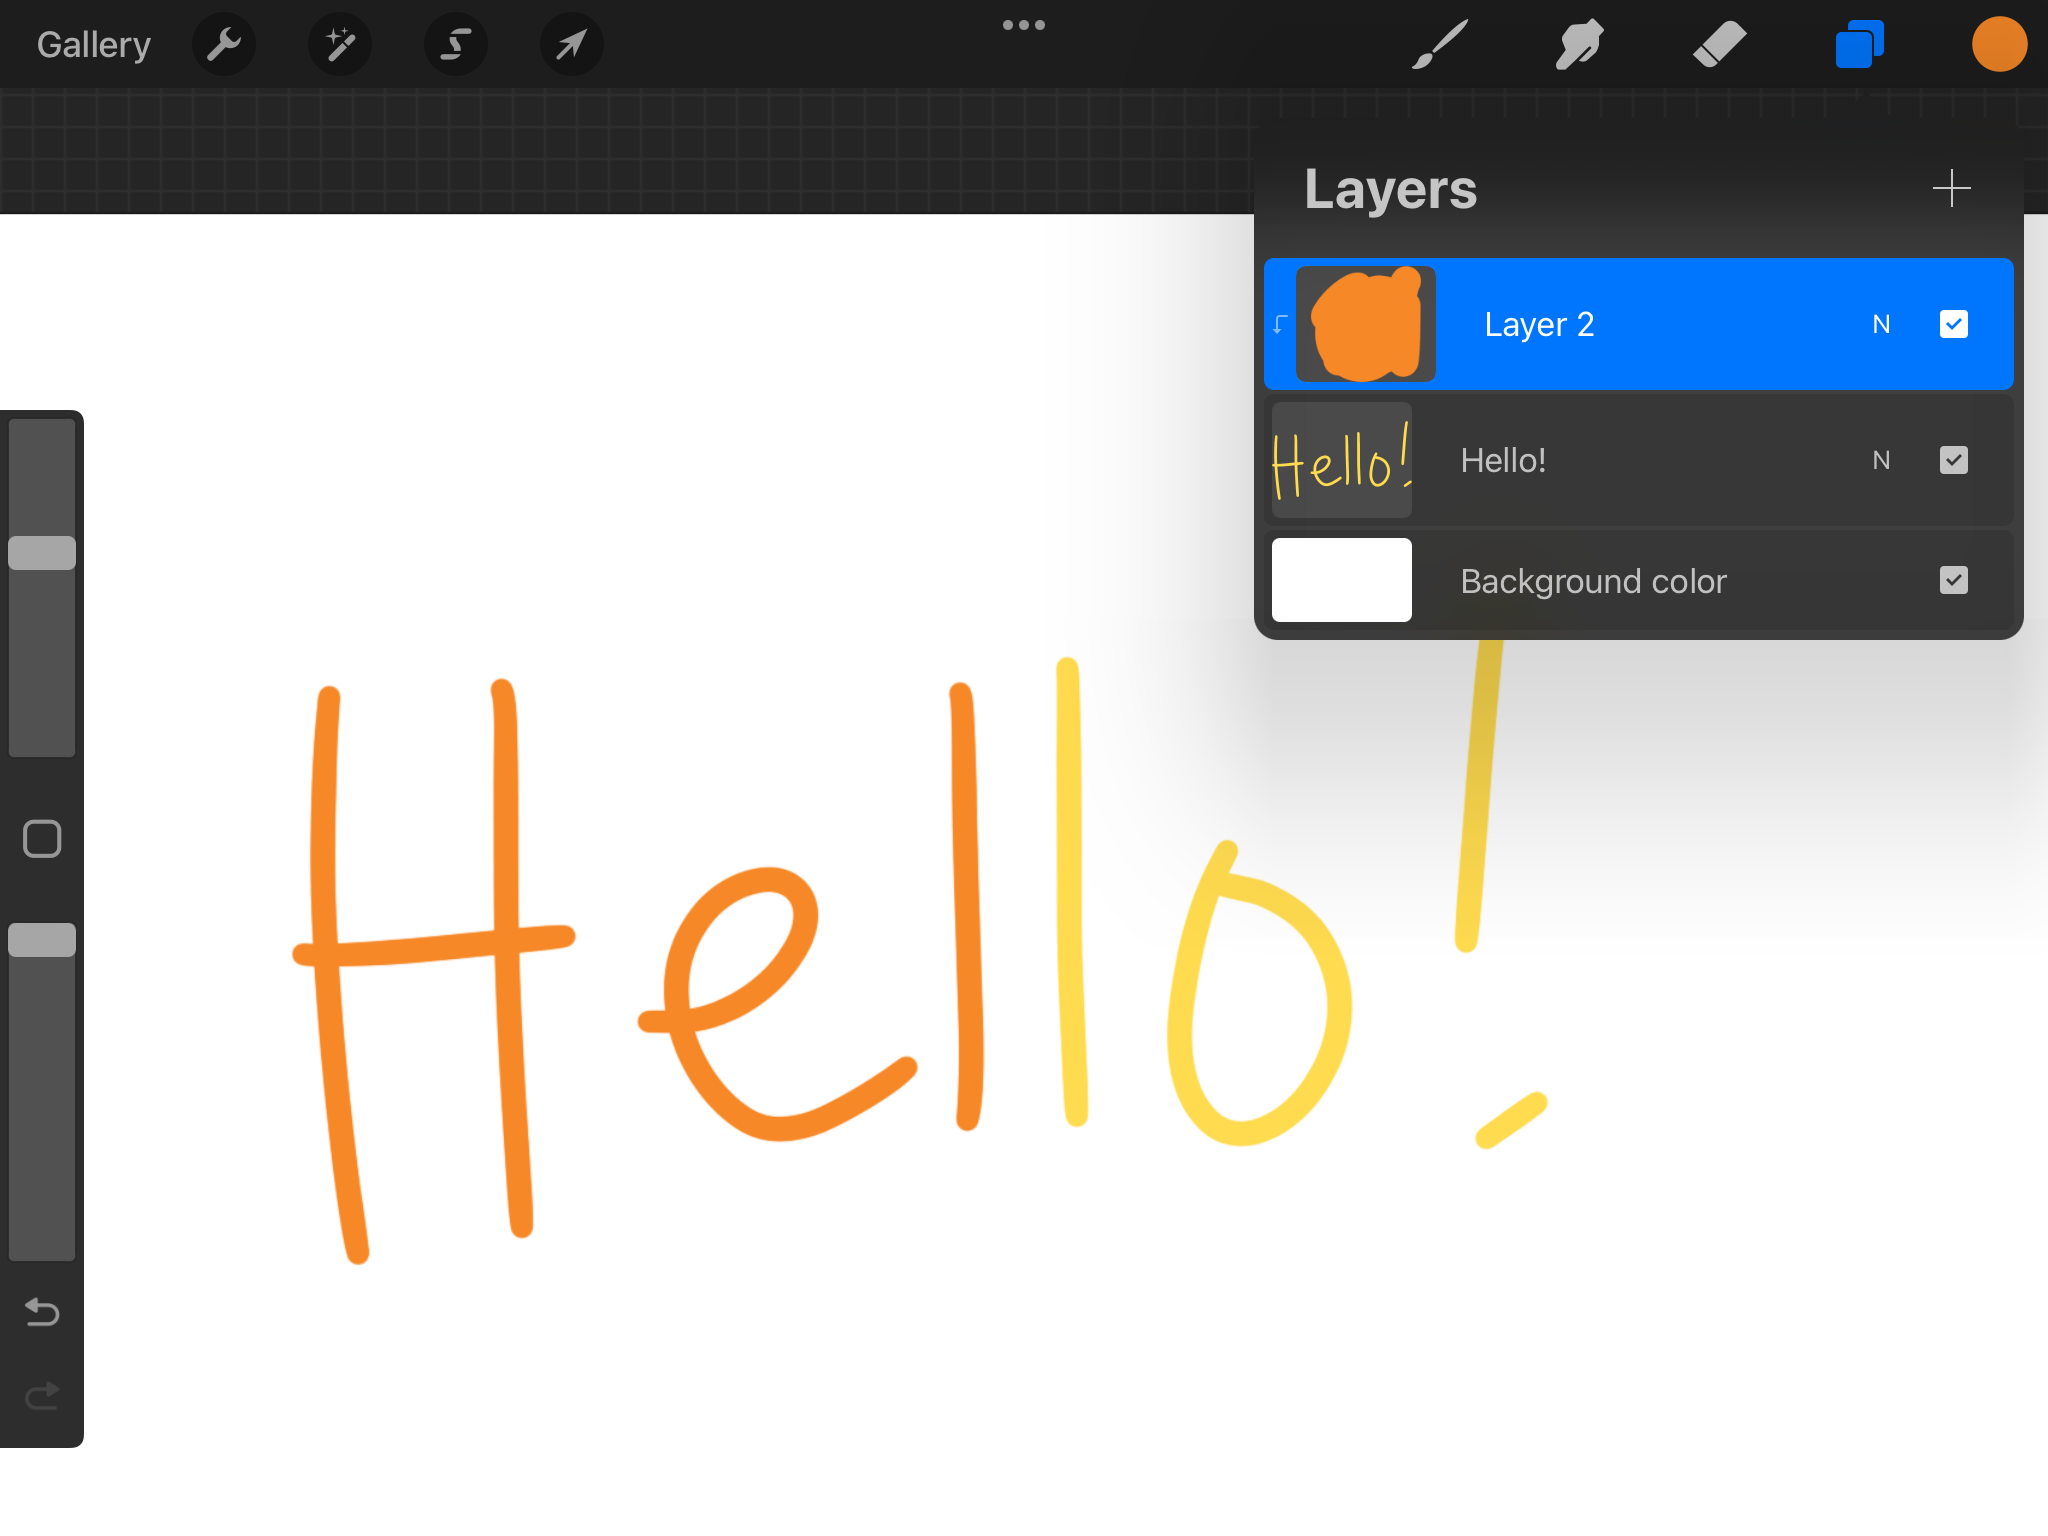
Task: Open blend mode N on Hello! layer
Action: [1881, 460]
